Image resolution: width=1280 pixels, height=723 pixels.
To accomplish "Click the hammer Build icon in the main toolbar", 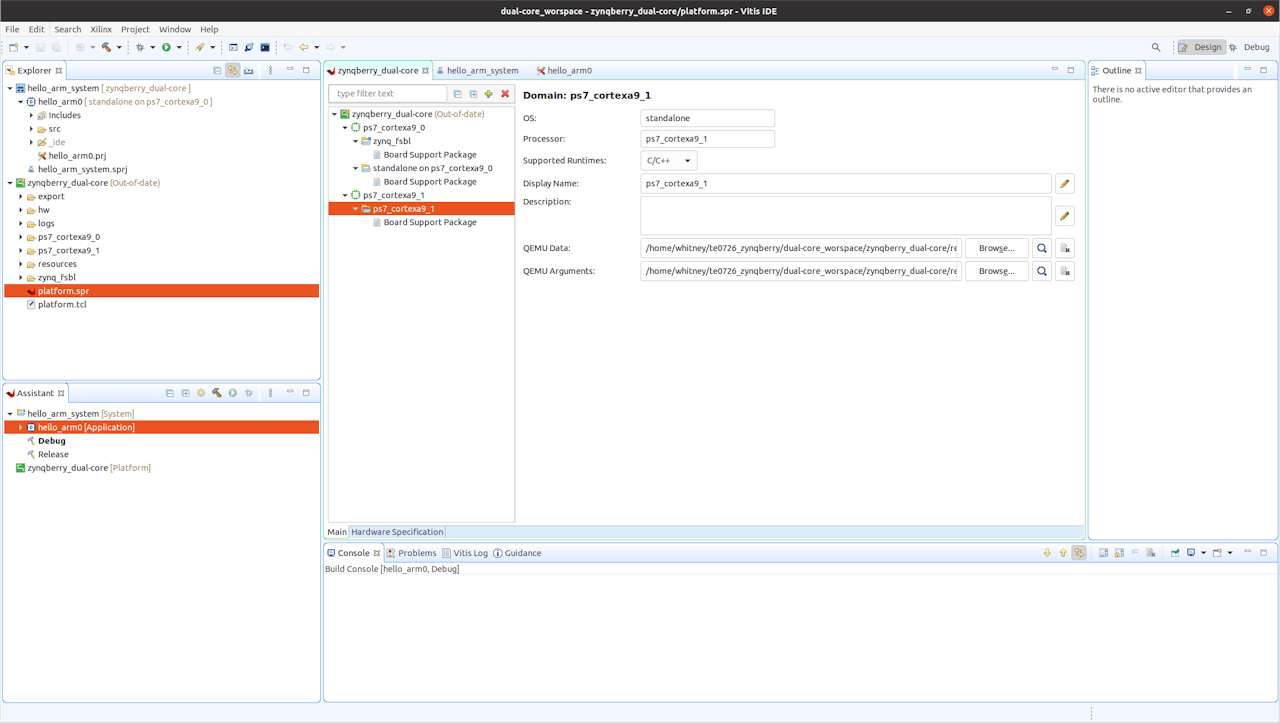I will point(106,47).
